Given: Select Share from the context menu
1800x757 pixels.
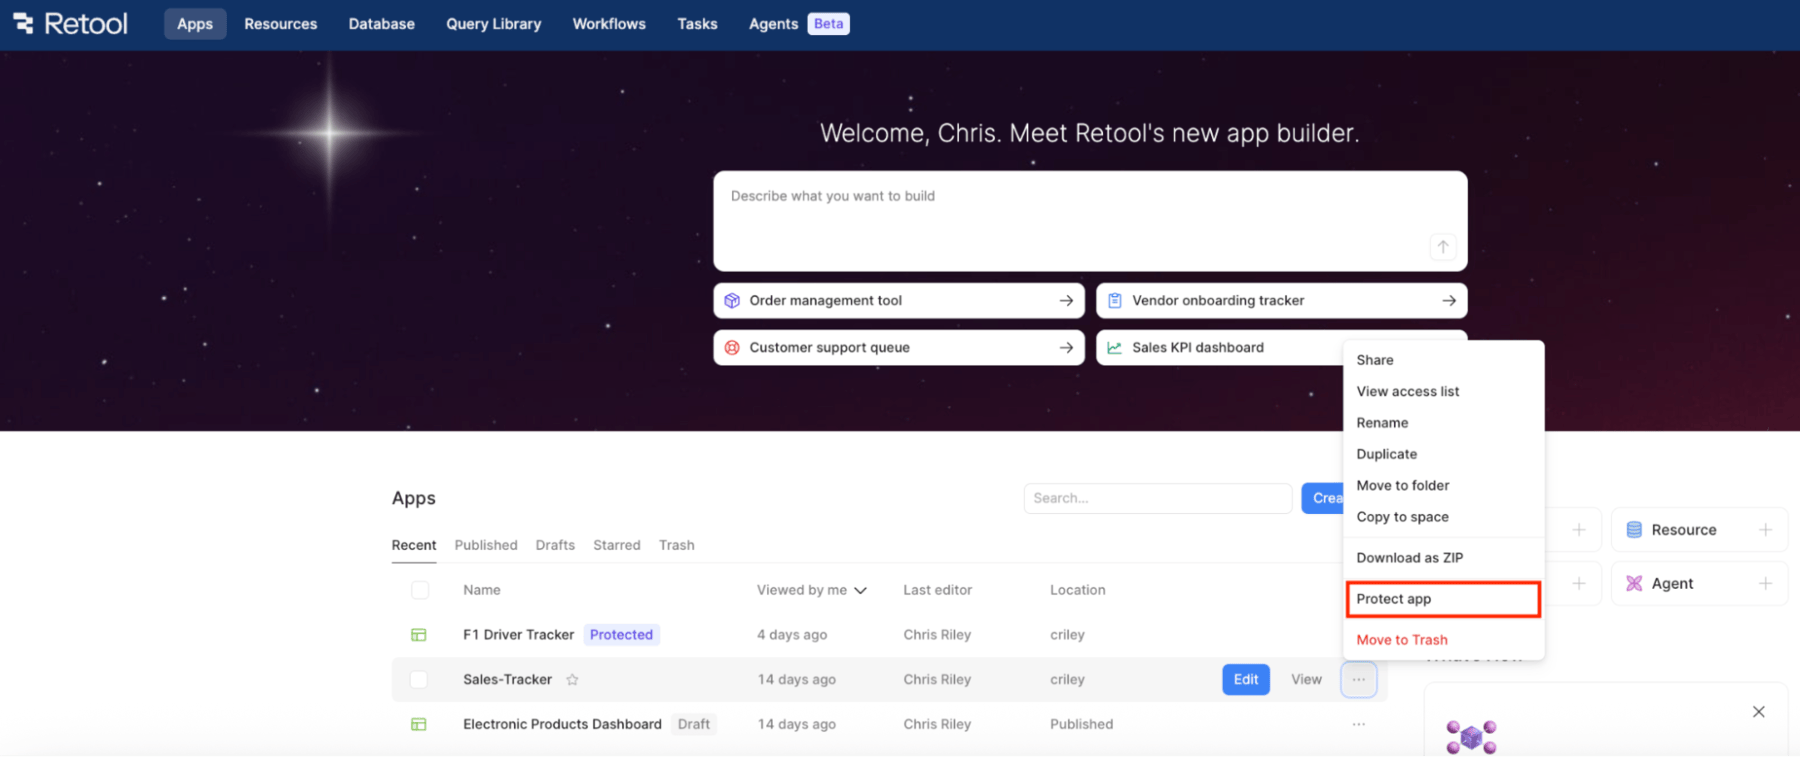Looking at the screenshot, I should pyautogui.click(x=1444, y=360).
